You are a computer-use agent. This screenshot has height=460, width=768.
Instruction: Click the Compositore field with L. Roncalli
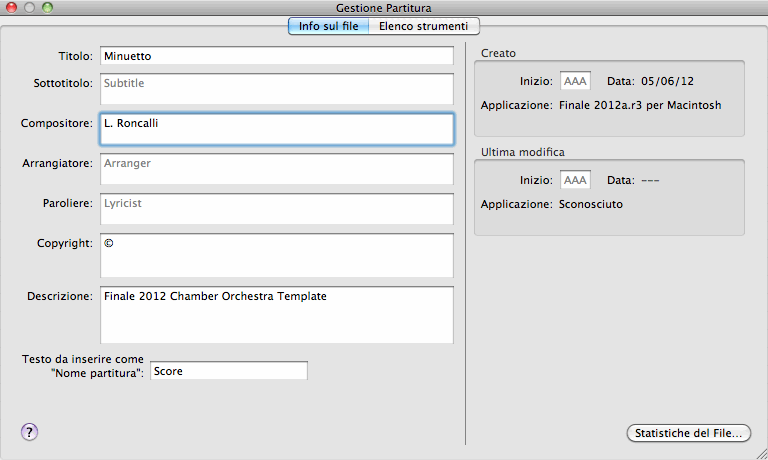277,129
